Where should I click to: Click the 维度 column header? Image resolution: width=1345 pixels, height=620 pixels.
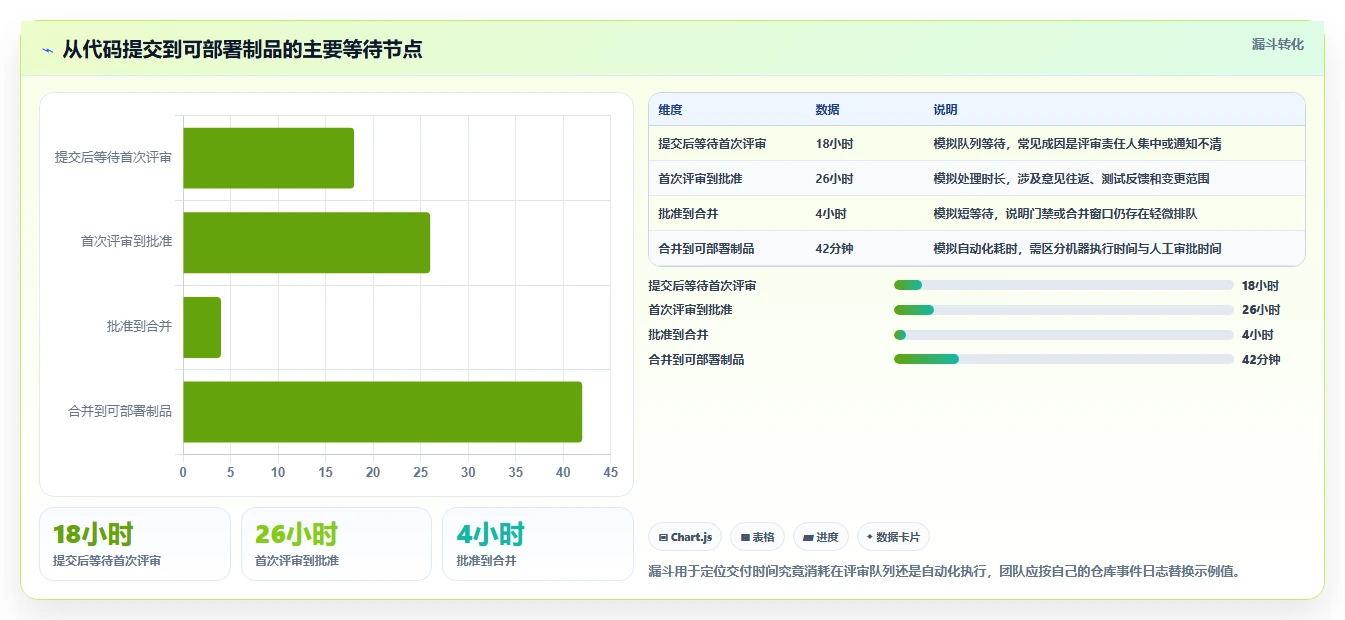coord(670,110)
